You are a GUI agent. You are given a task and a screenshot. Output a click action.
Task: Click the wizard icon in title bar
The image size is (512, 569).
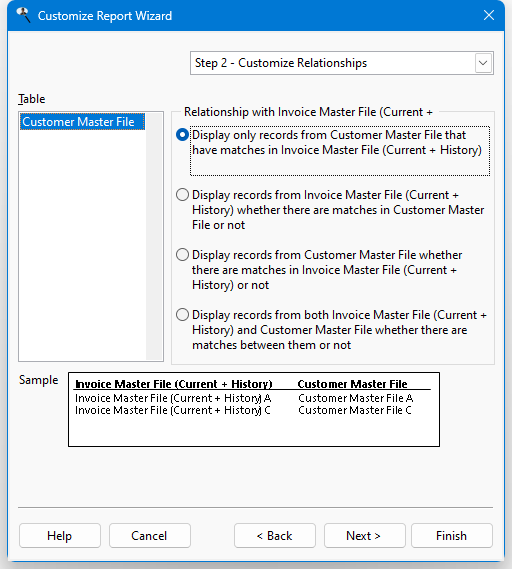pyautogui.click(x=24, y=15)
